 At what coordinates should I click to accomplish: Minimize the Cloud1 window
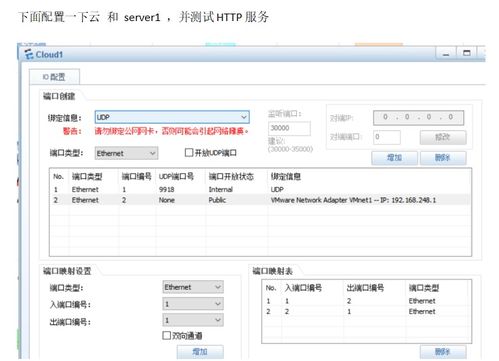pyautogui.click(x=446, y=53)
